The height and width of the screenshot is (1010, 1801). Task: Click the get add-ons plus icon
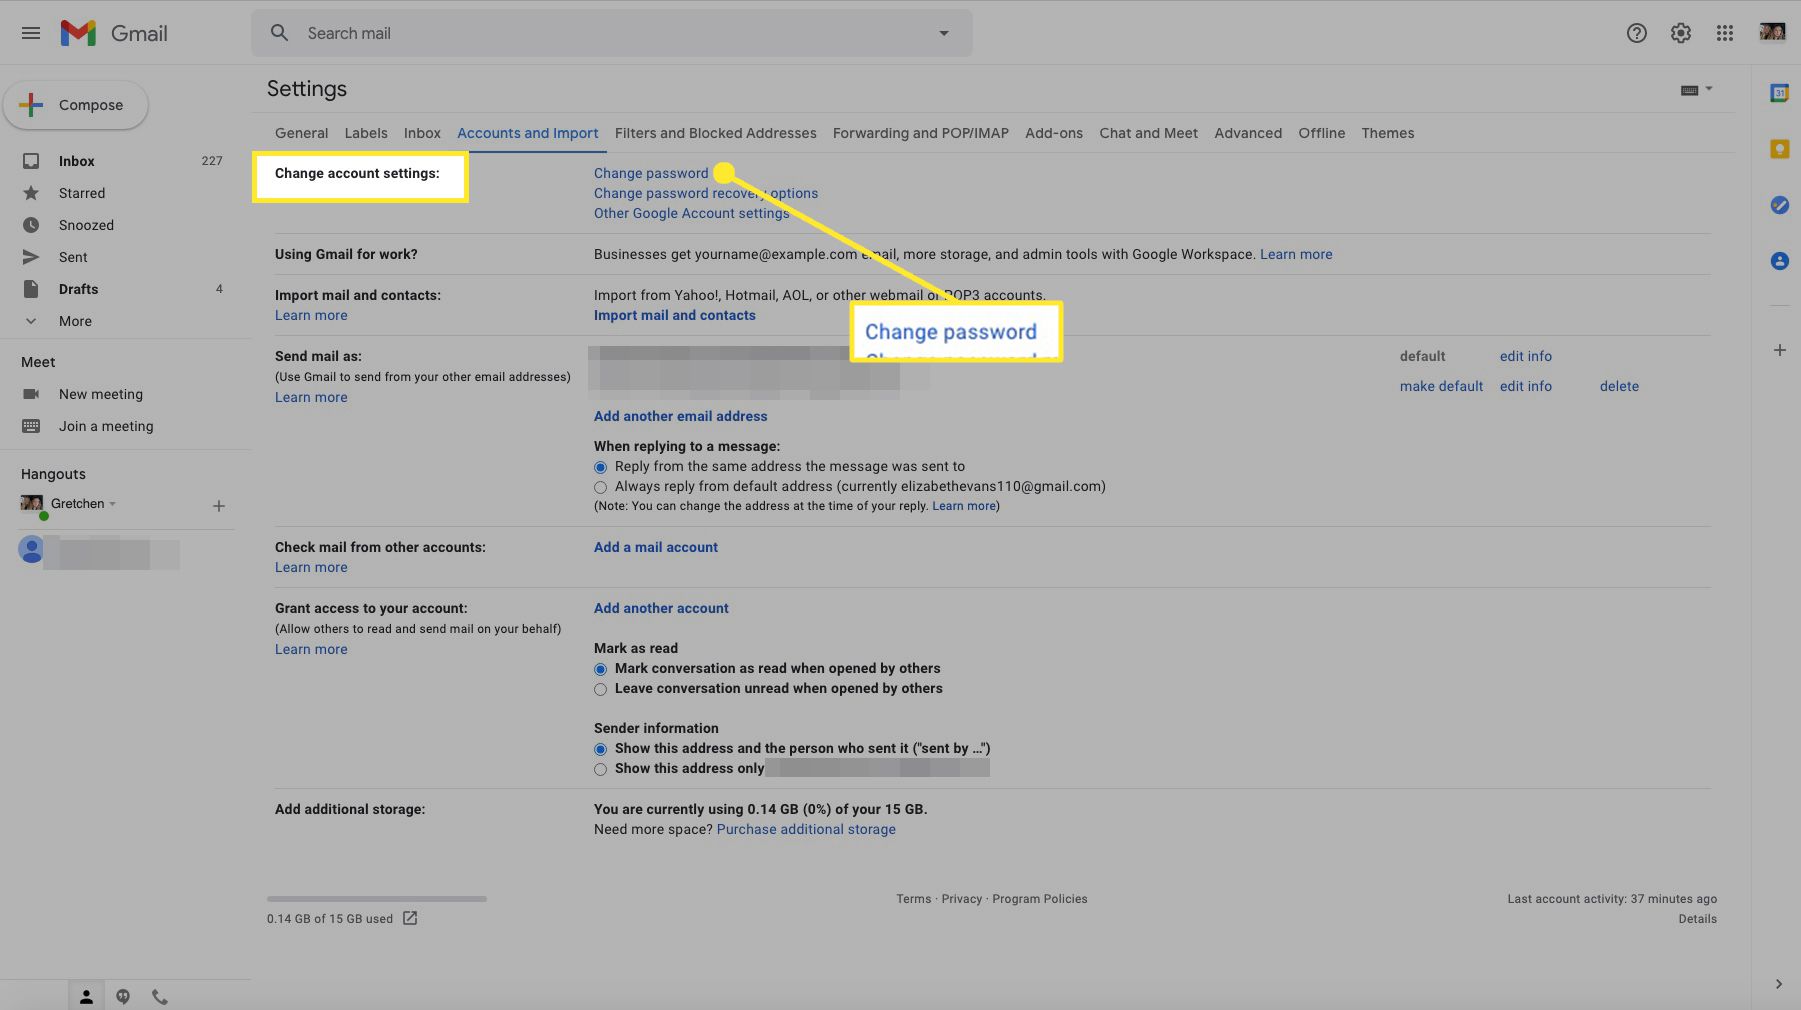1779,350
